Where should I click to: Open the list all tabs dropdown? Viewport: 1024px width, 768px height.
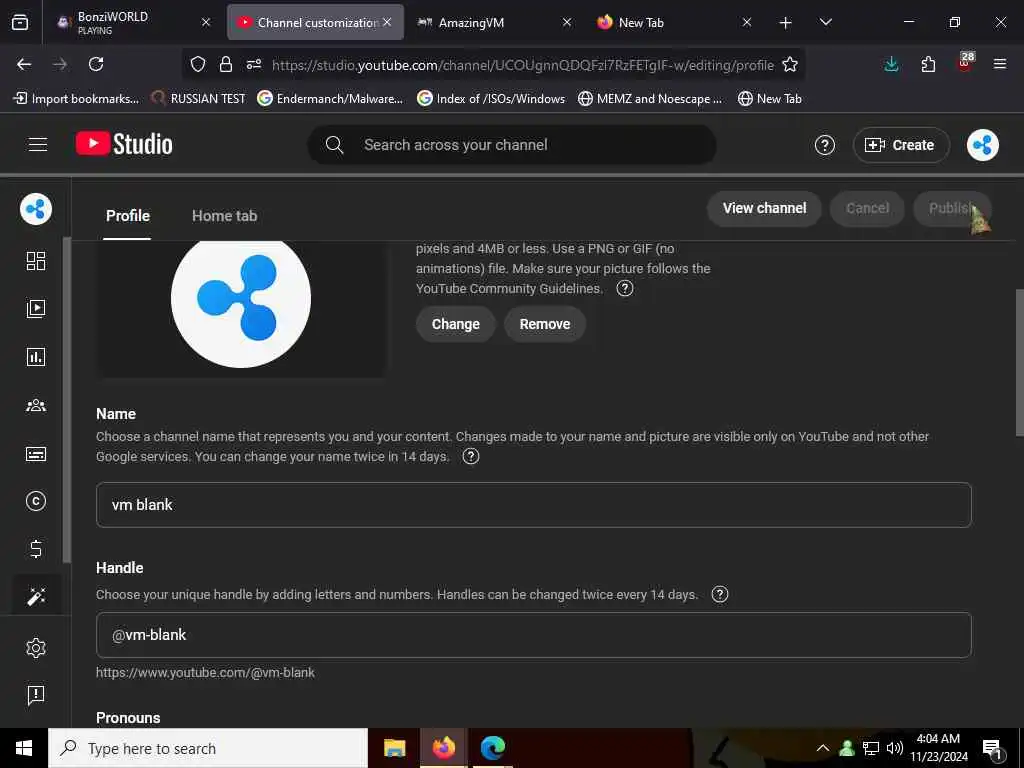(x=825, y=22)
